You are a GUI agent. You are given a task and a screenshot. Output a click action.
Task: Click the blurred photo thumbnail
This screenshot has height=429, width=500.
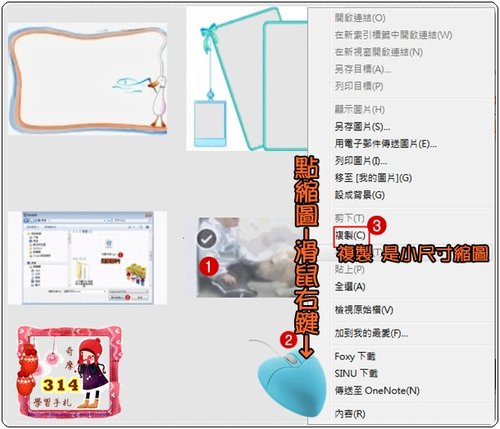pos(247,257)
